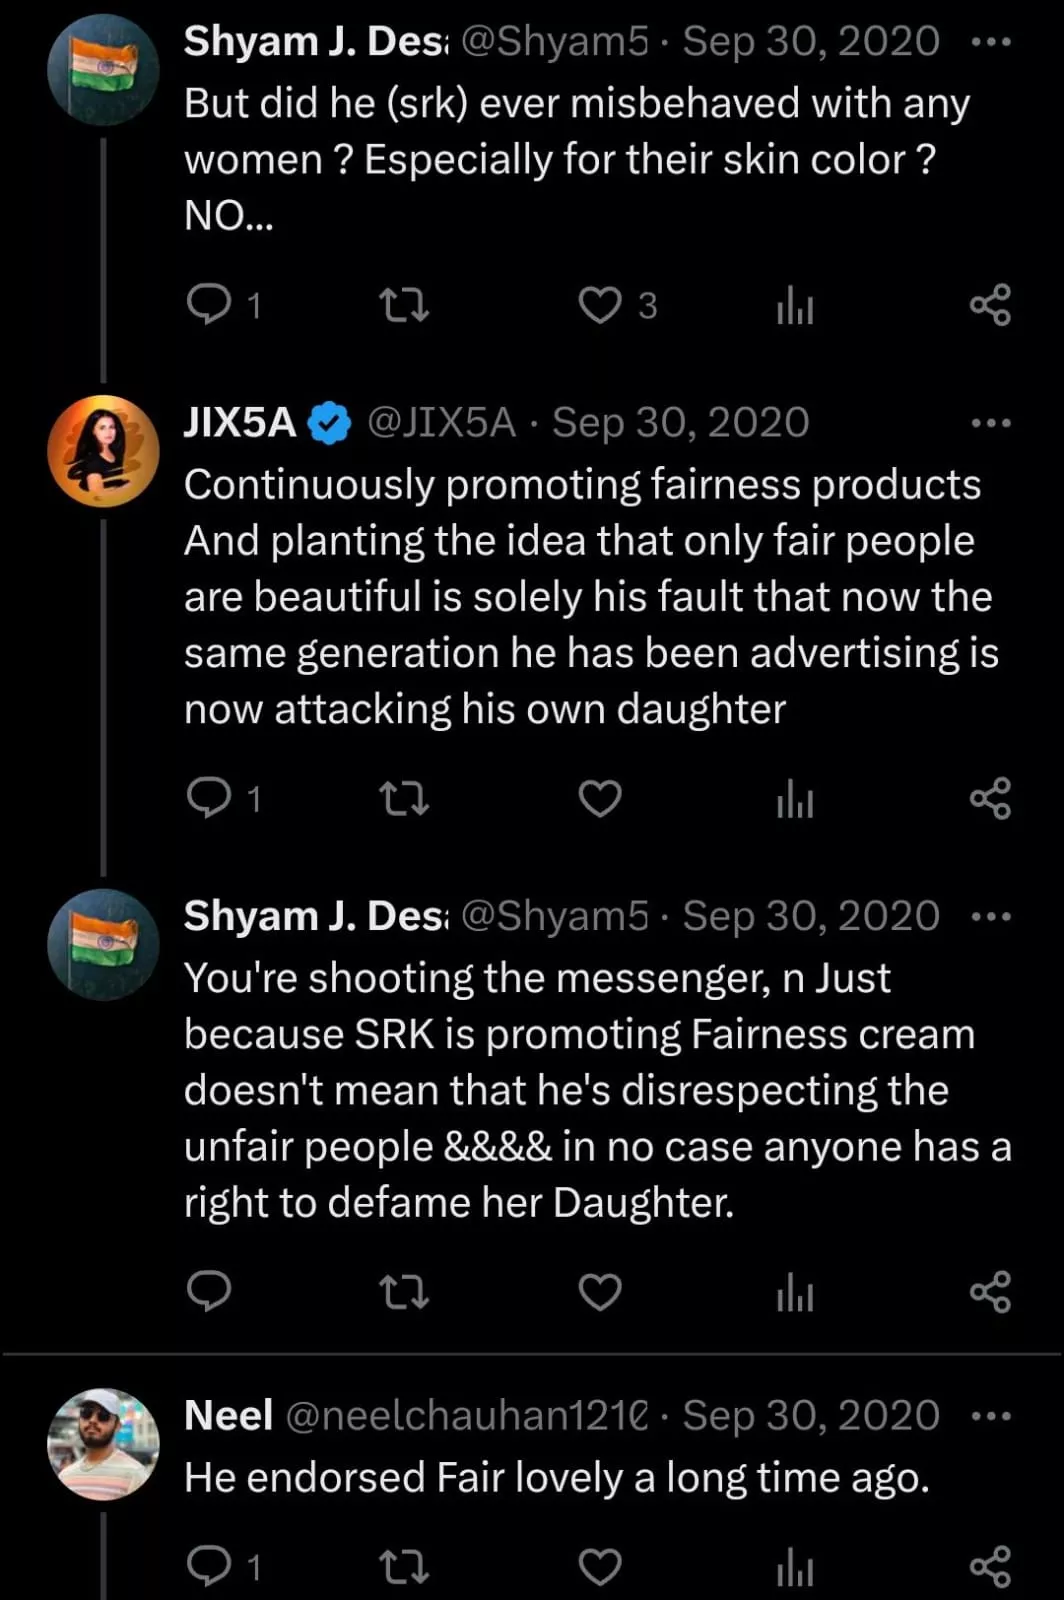Open the @JIX5A handle link
This screenshot has height=1600, width=1064.
(441, 423)
